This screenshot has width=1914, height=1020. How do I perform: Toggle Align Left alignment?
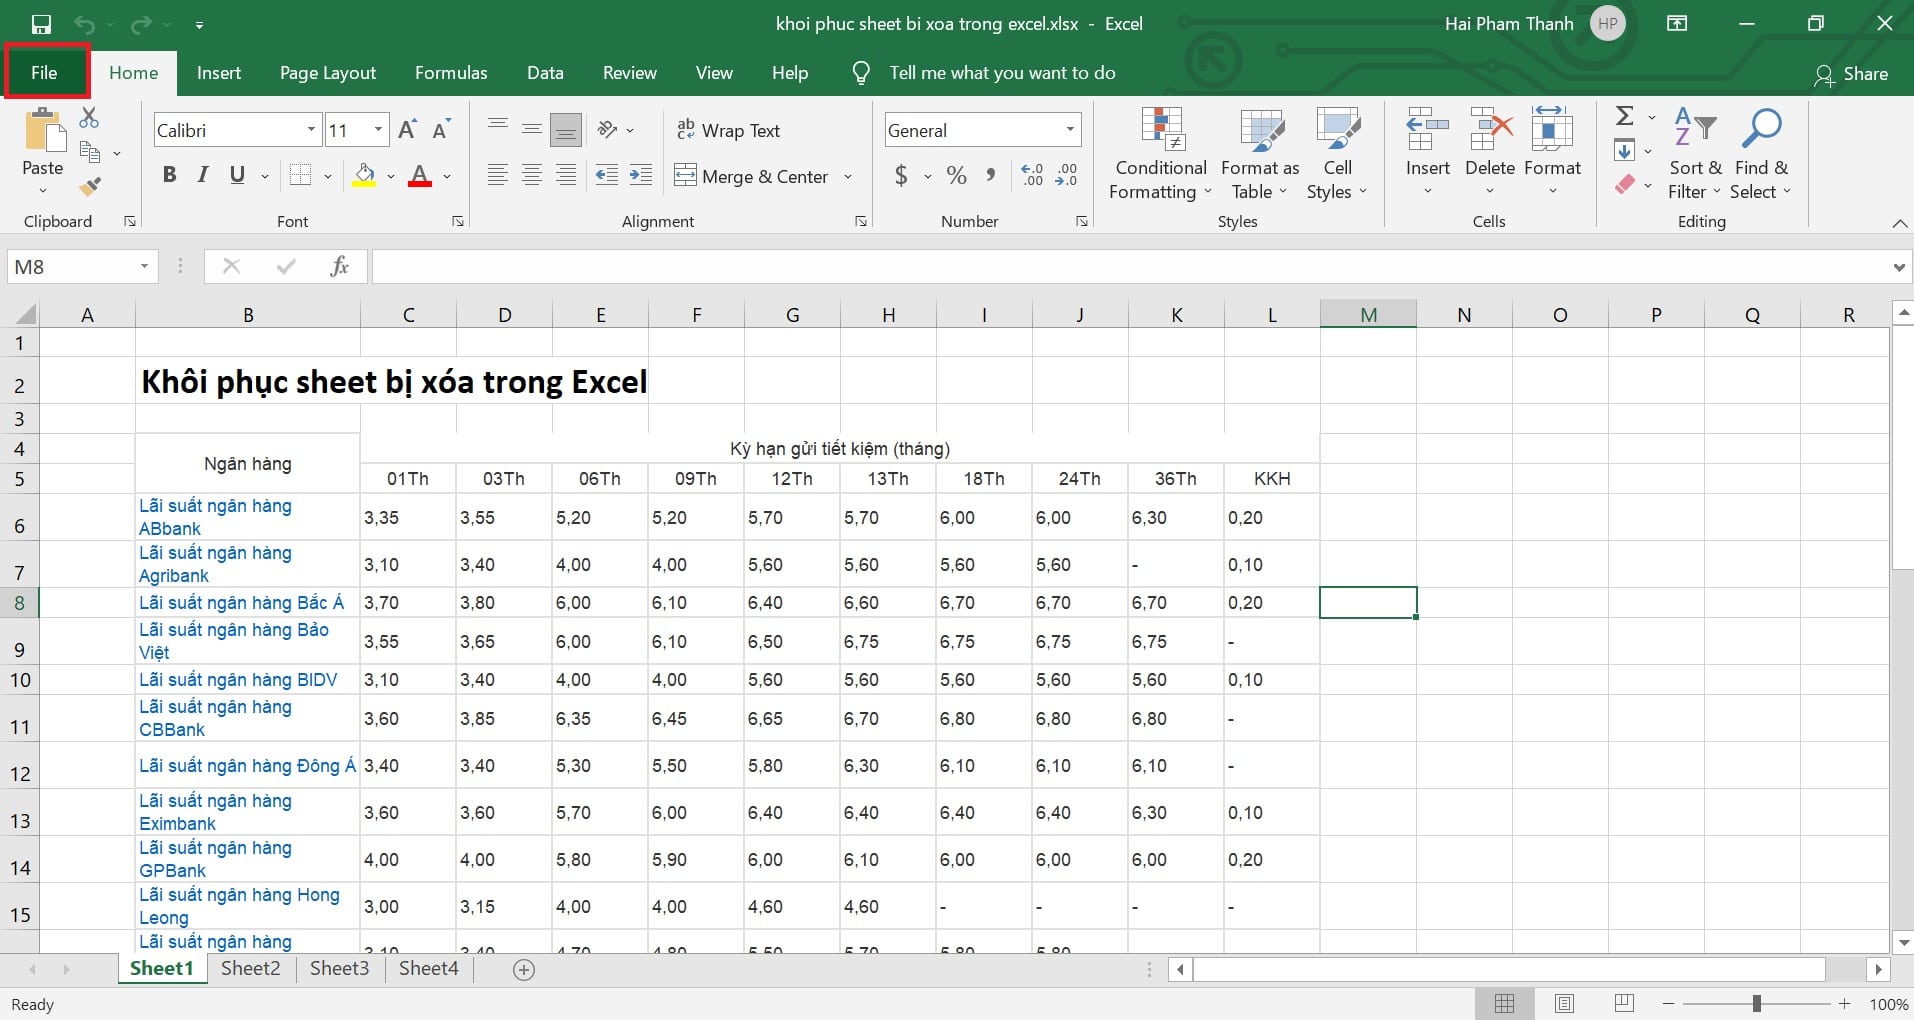tap(497, 176)
